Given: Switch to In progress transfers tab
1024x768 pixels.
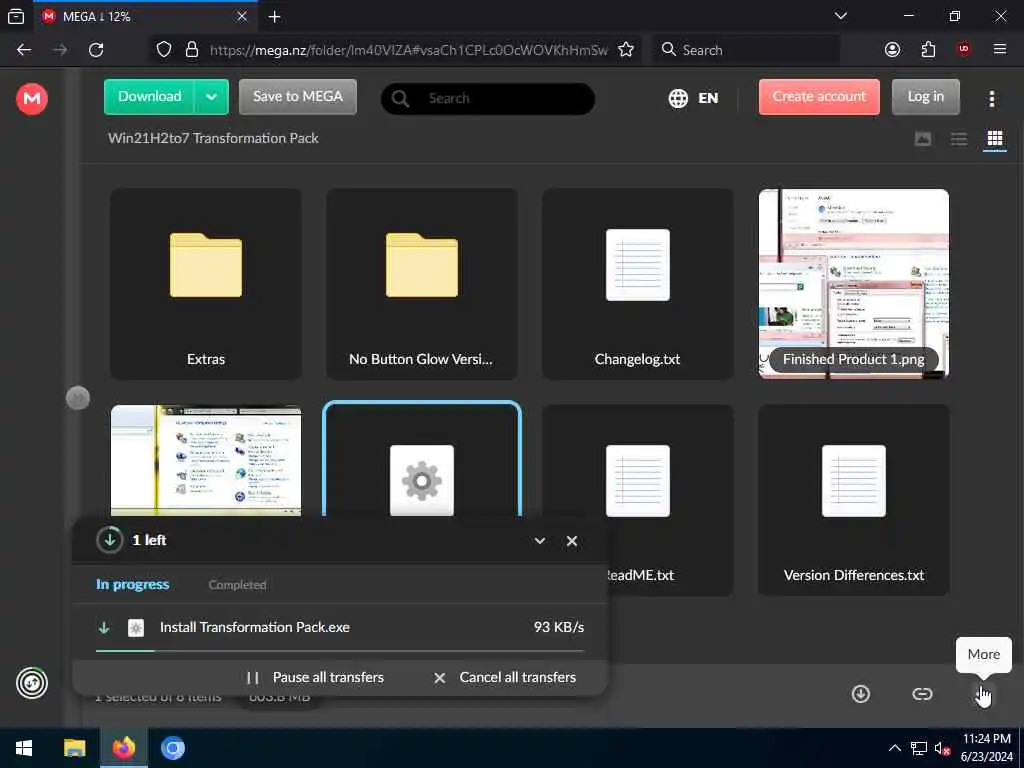Looking at the screenshot, I should 133,584.
